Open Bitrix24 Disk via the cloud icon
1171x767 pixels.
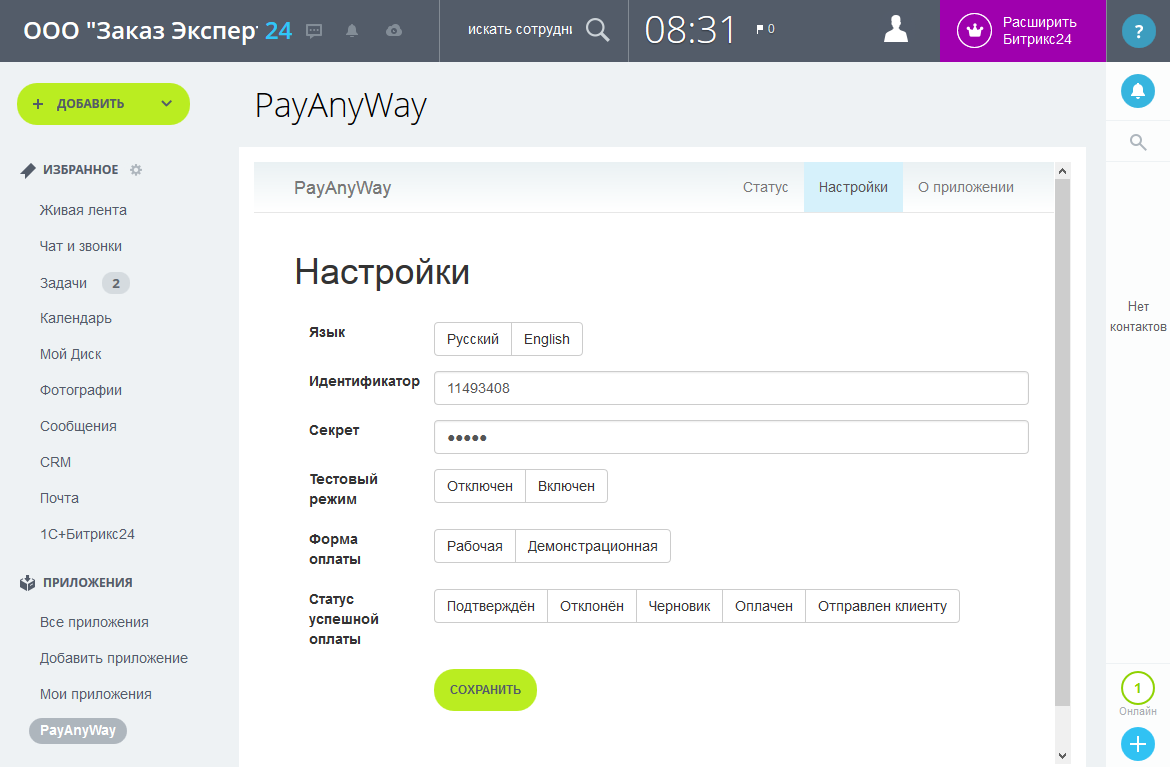(392, 29)
